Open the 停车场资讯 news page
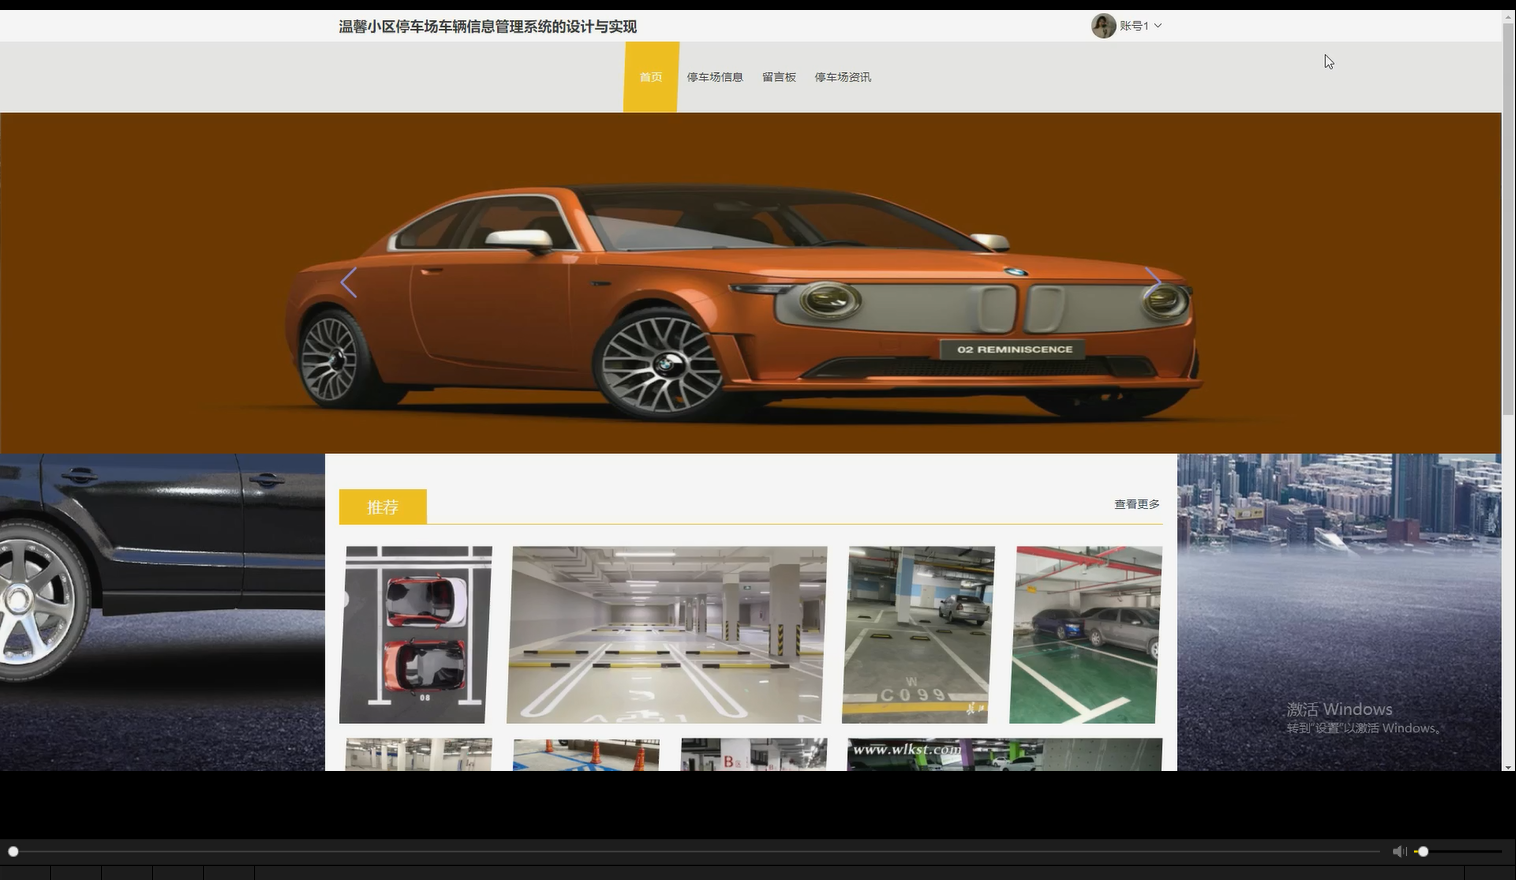 point(843,77)
